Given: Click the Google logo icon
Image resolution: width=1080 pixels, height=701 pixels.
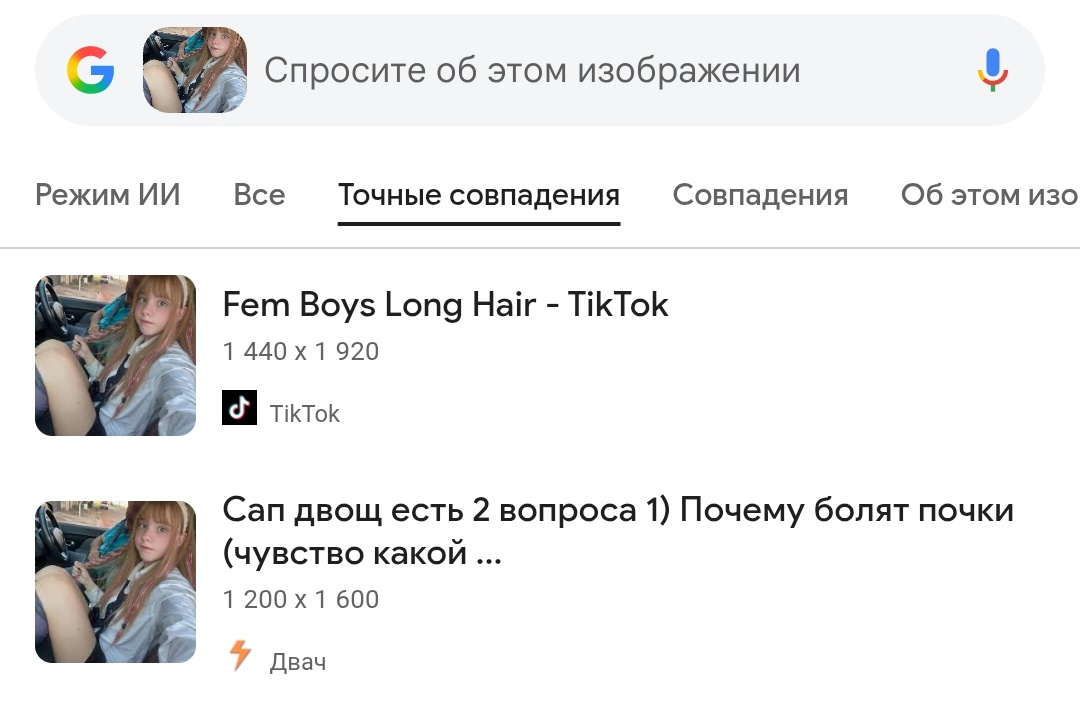Looking at the screenshot, I should point(91,71).
